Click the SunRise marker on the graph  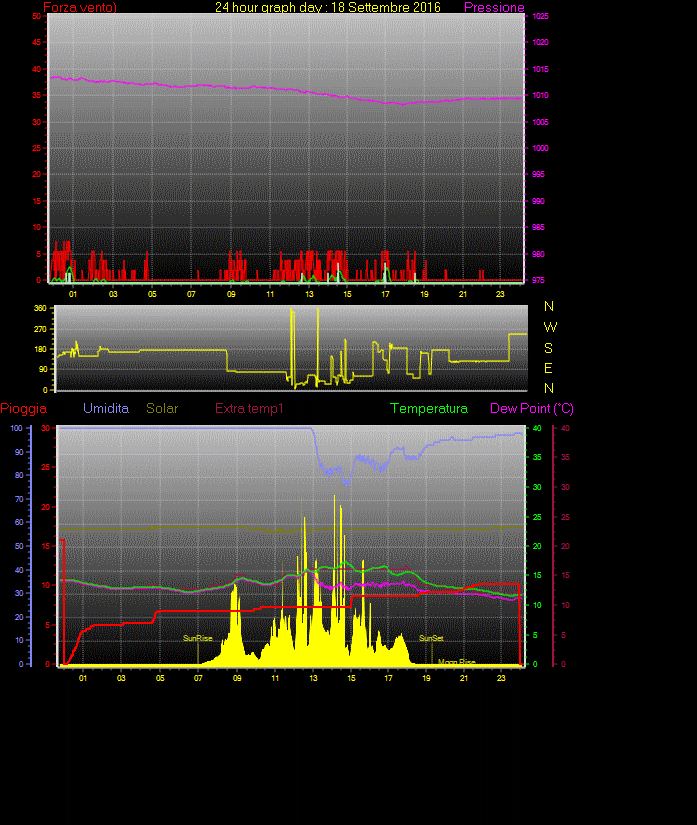click(x=197, y=638)
